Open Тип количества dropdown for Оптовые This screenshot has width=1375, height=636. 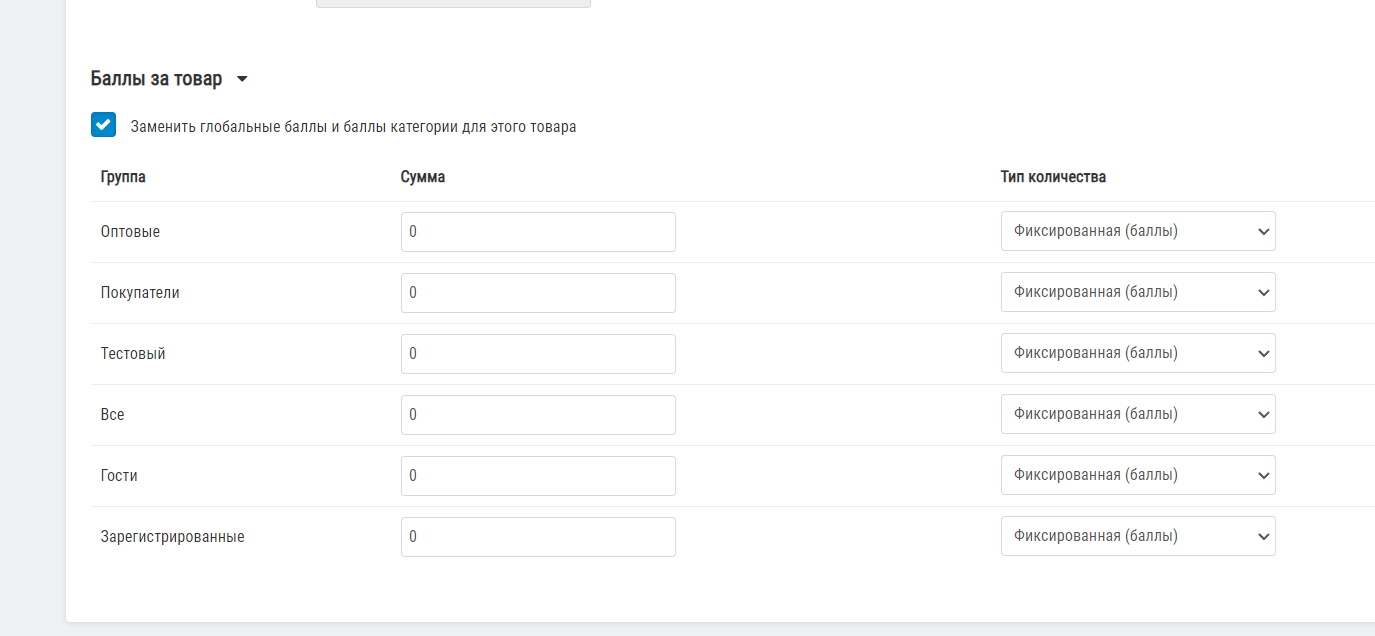click(x=1138, y=231)
